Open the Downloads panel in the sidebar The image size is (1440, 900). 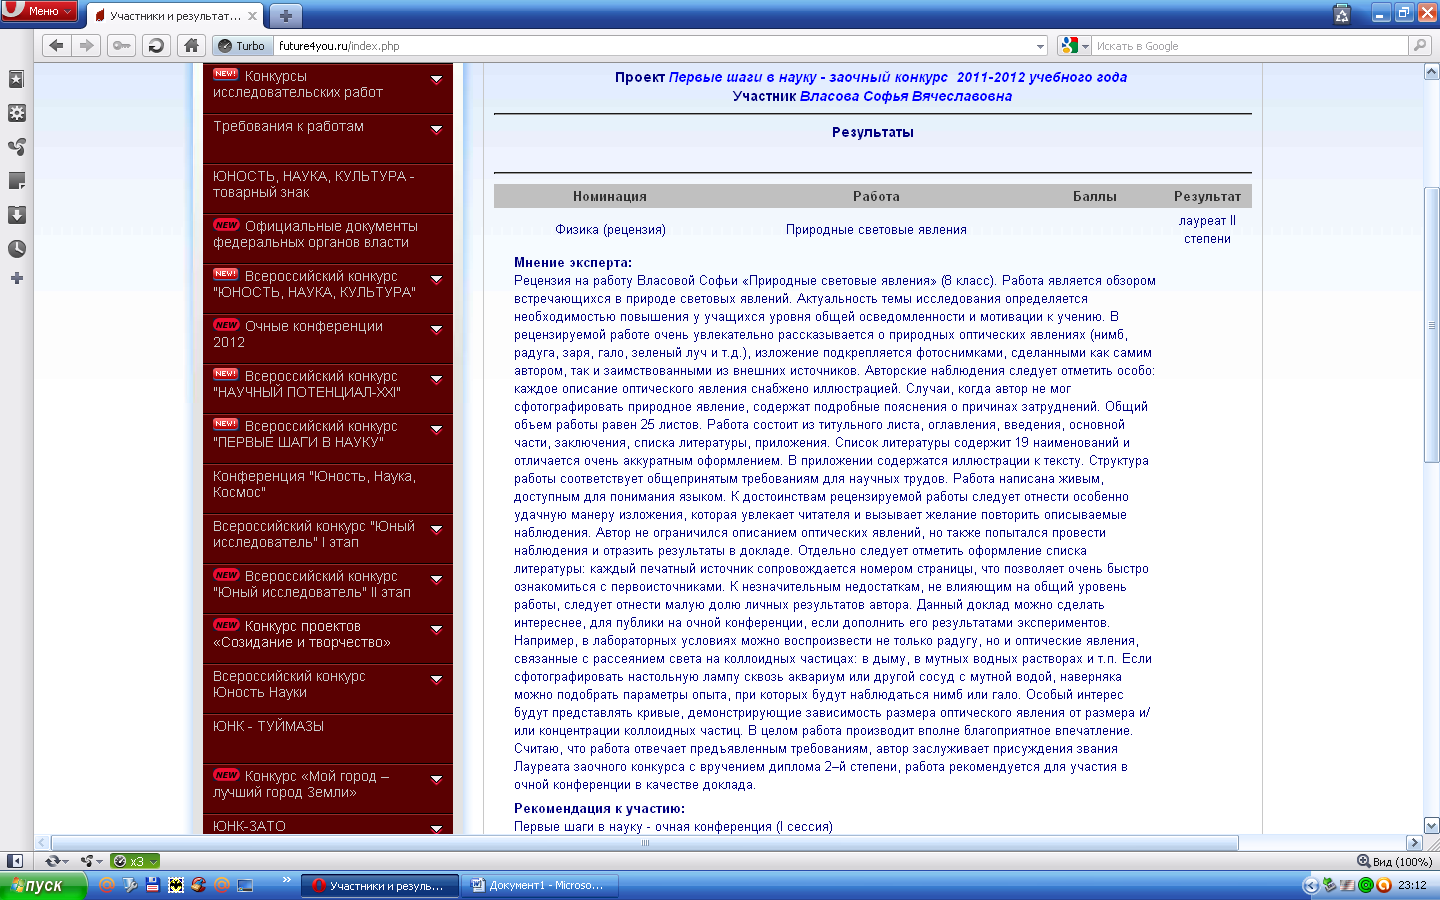point(16,215)
